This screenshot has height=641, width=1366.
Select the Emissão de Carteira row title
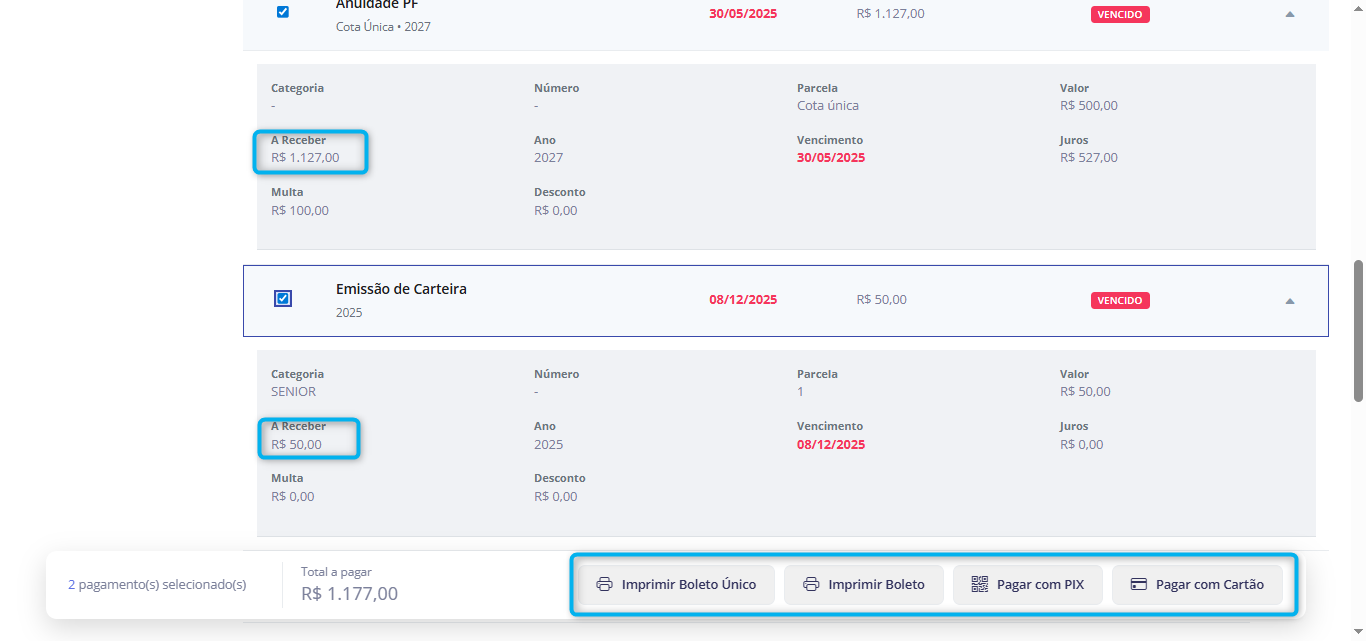[401, 289]
